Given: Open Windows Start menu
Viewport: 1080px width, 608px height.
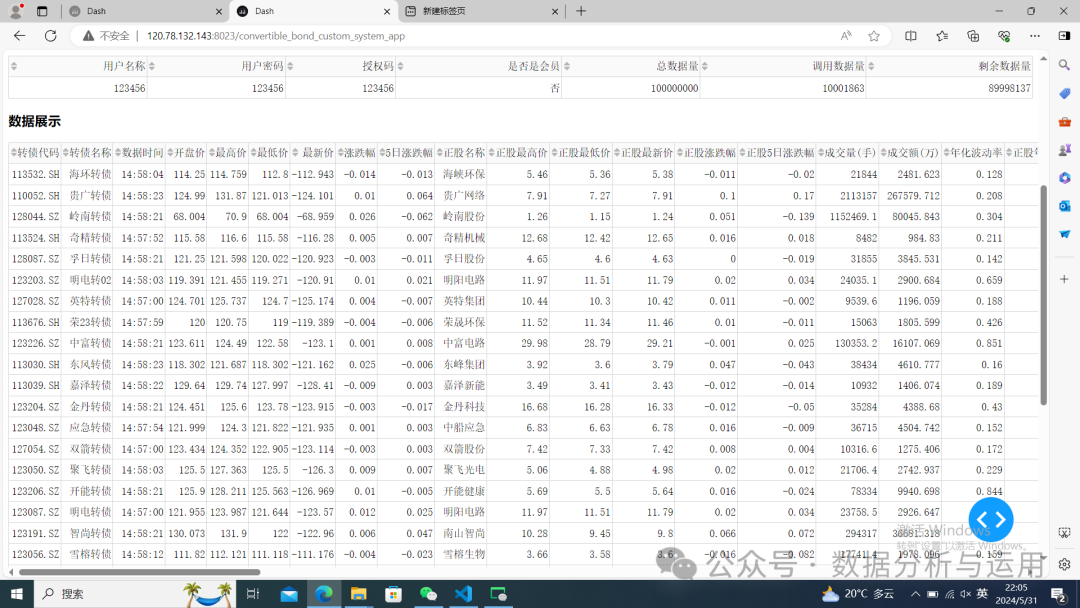Looking at the screenshot, I should tap(17, 594).
